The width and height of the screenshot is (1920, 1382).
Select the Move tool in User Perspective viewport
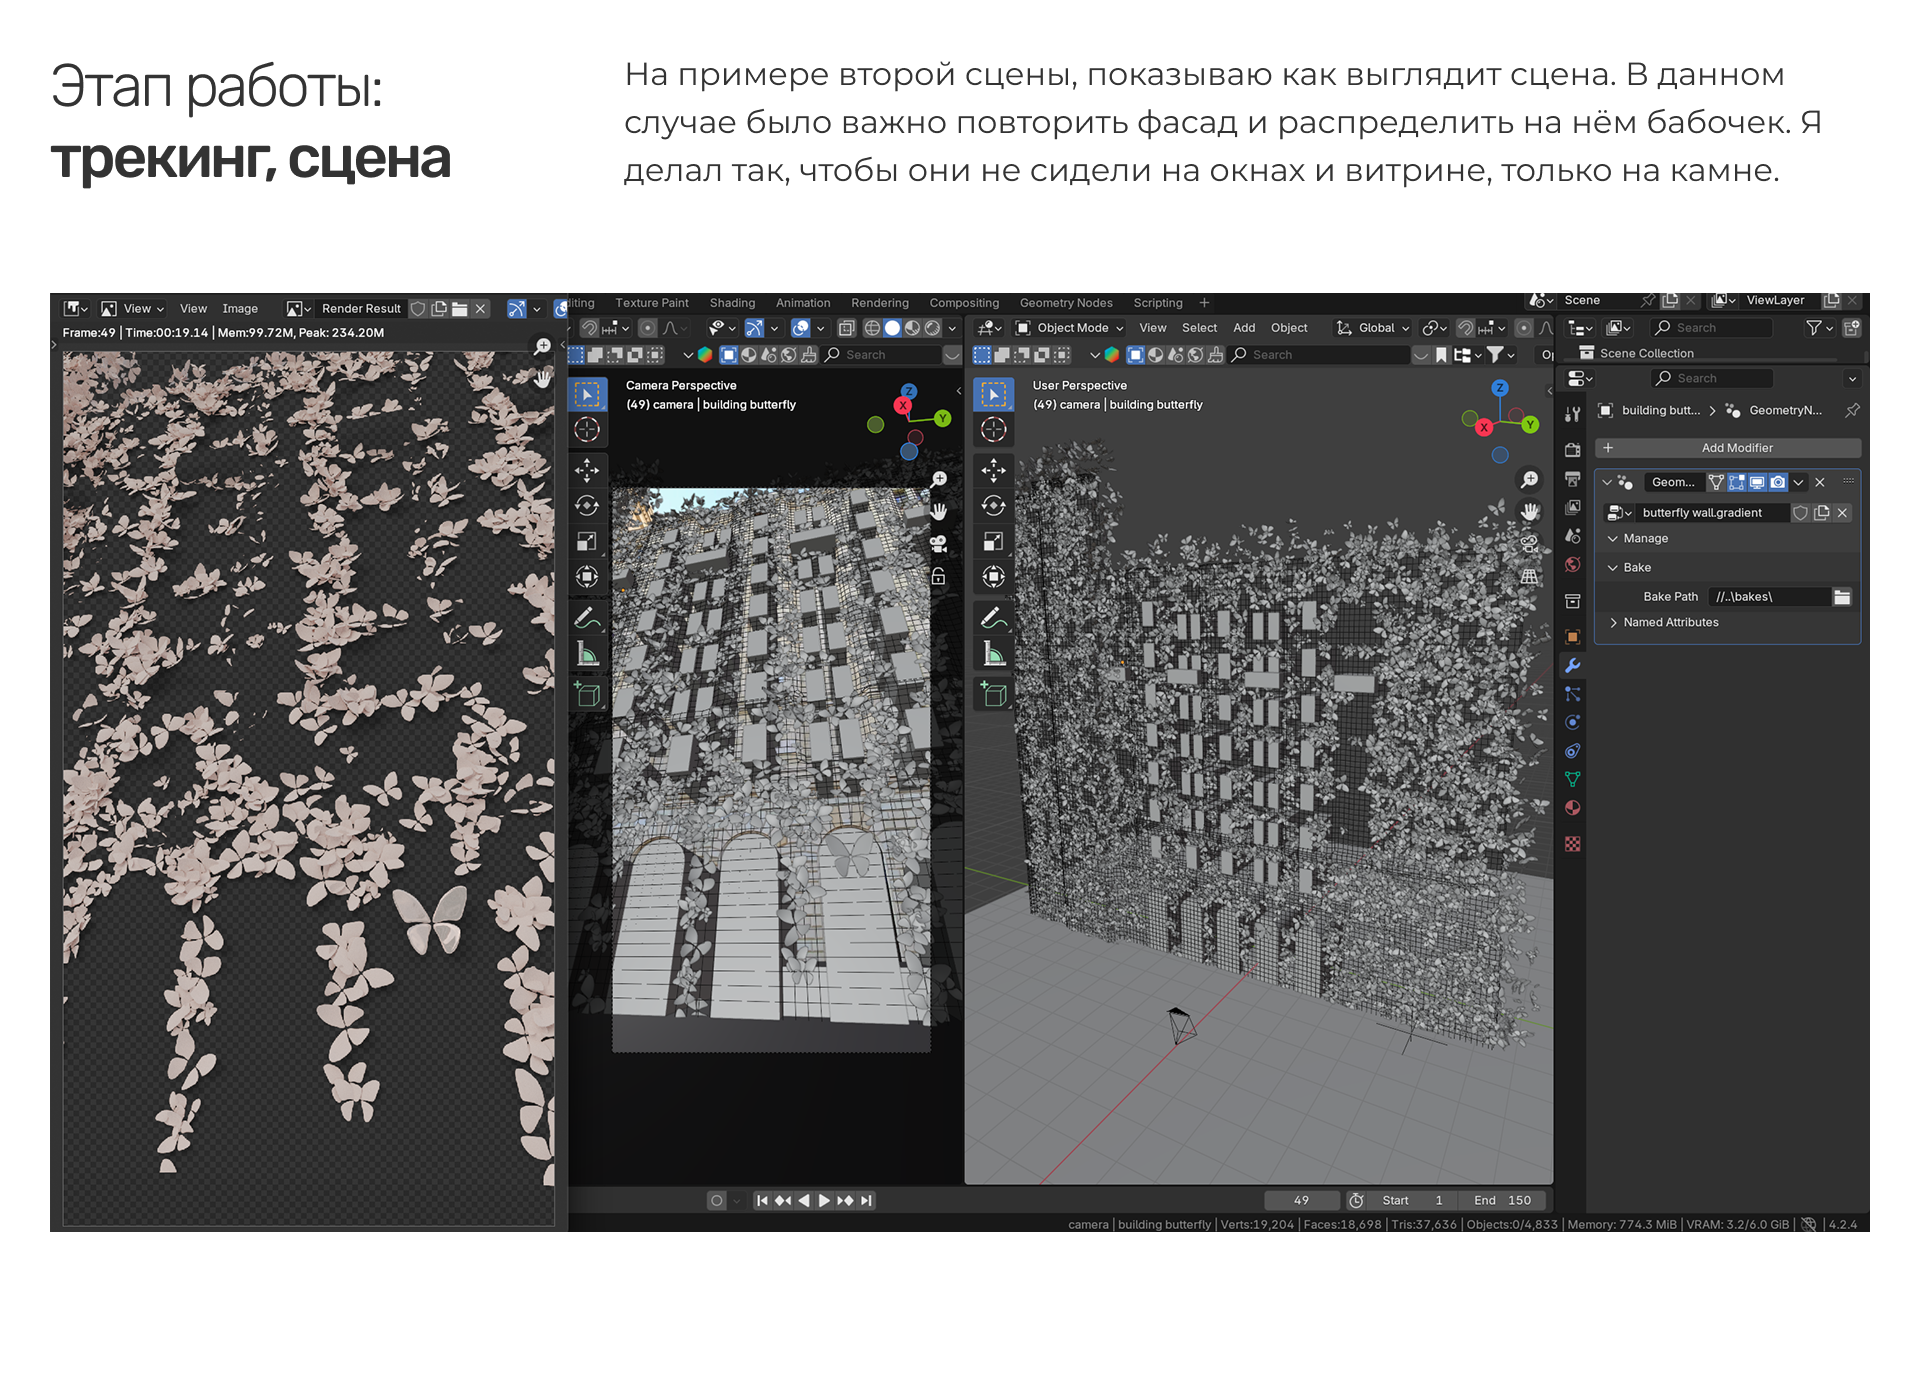pyautogui.click(x=993, y=470)
